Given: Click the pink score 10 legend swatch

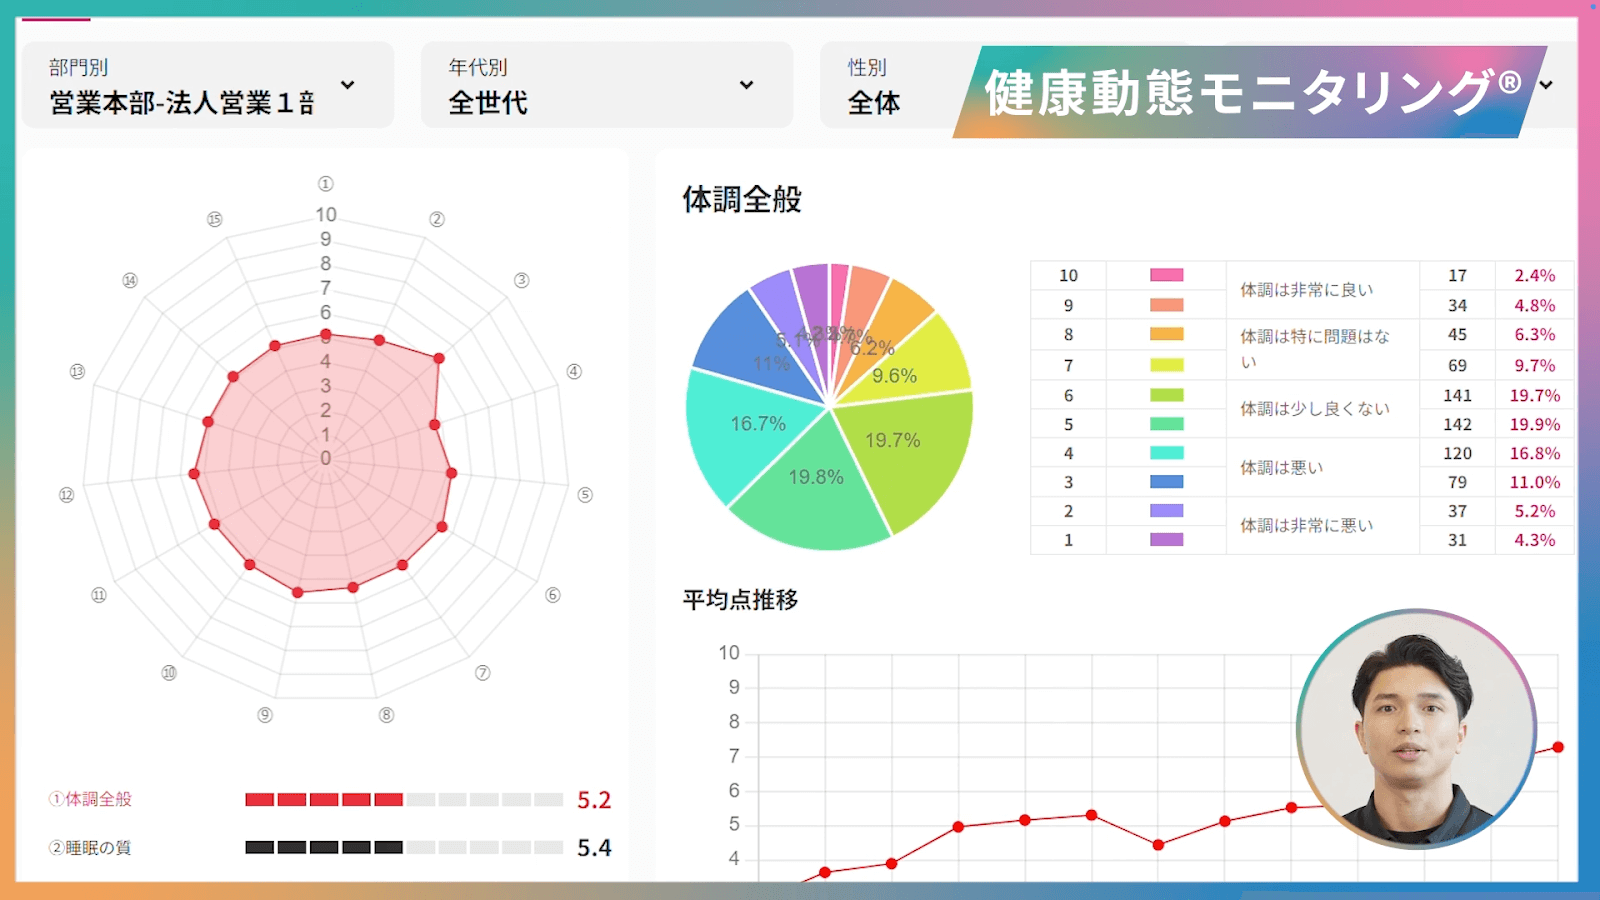Looking at the screenshot, I should [x=1166, y=275].
